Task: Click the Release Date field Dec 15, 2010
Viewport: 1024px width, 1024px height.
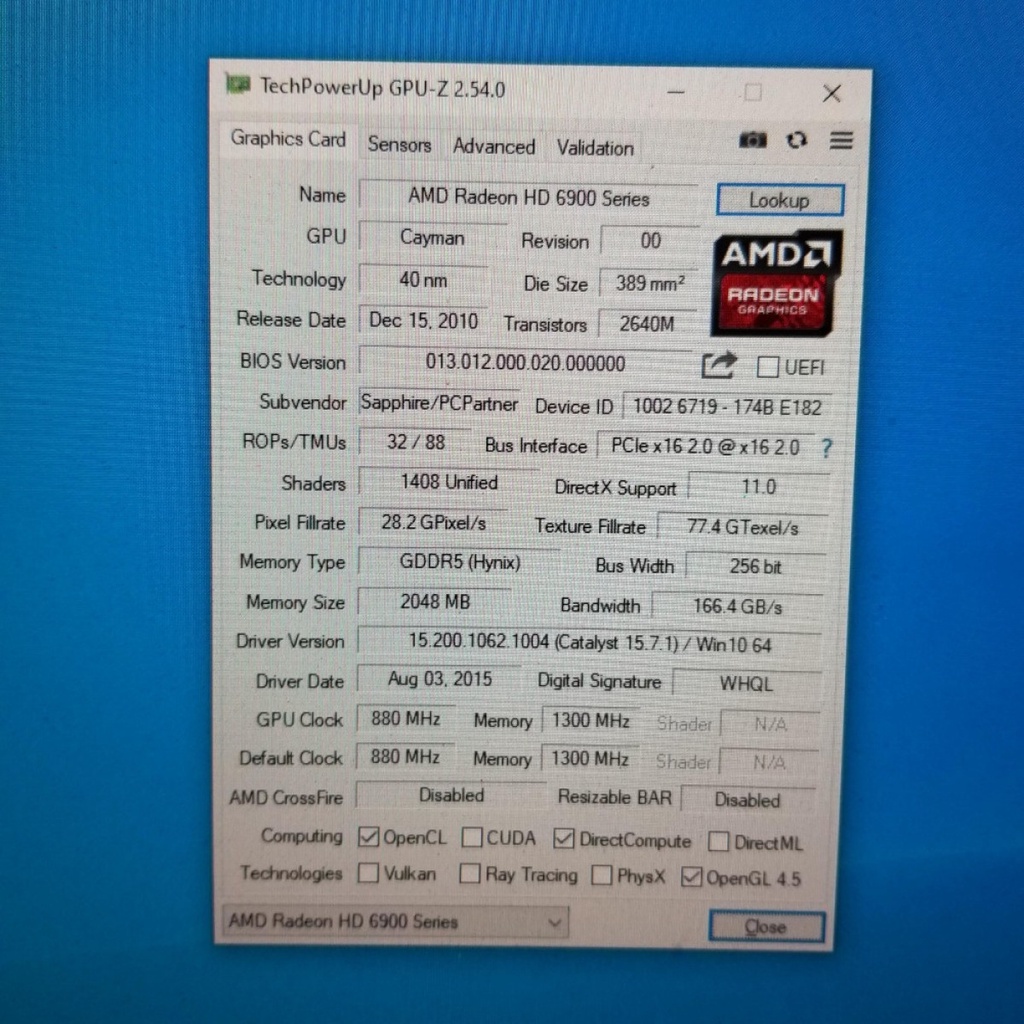Action: coord(423,321)
